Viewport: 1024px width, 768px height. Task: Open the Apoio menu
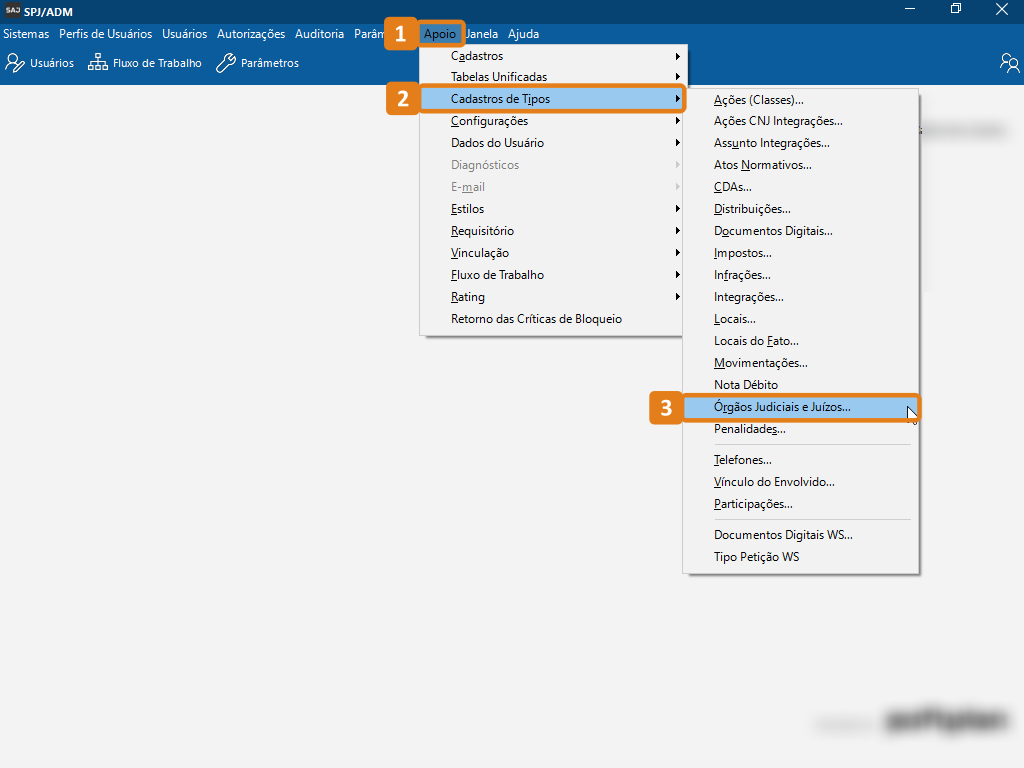tap(440, 34)
